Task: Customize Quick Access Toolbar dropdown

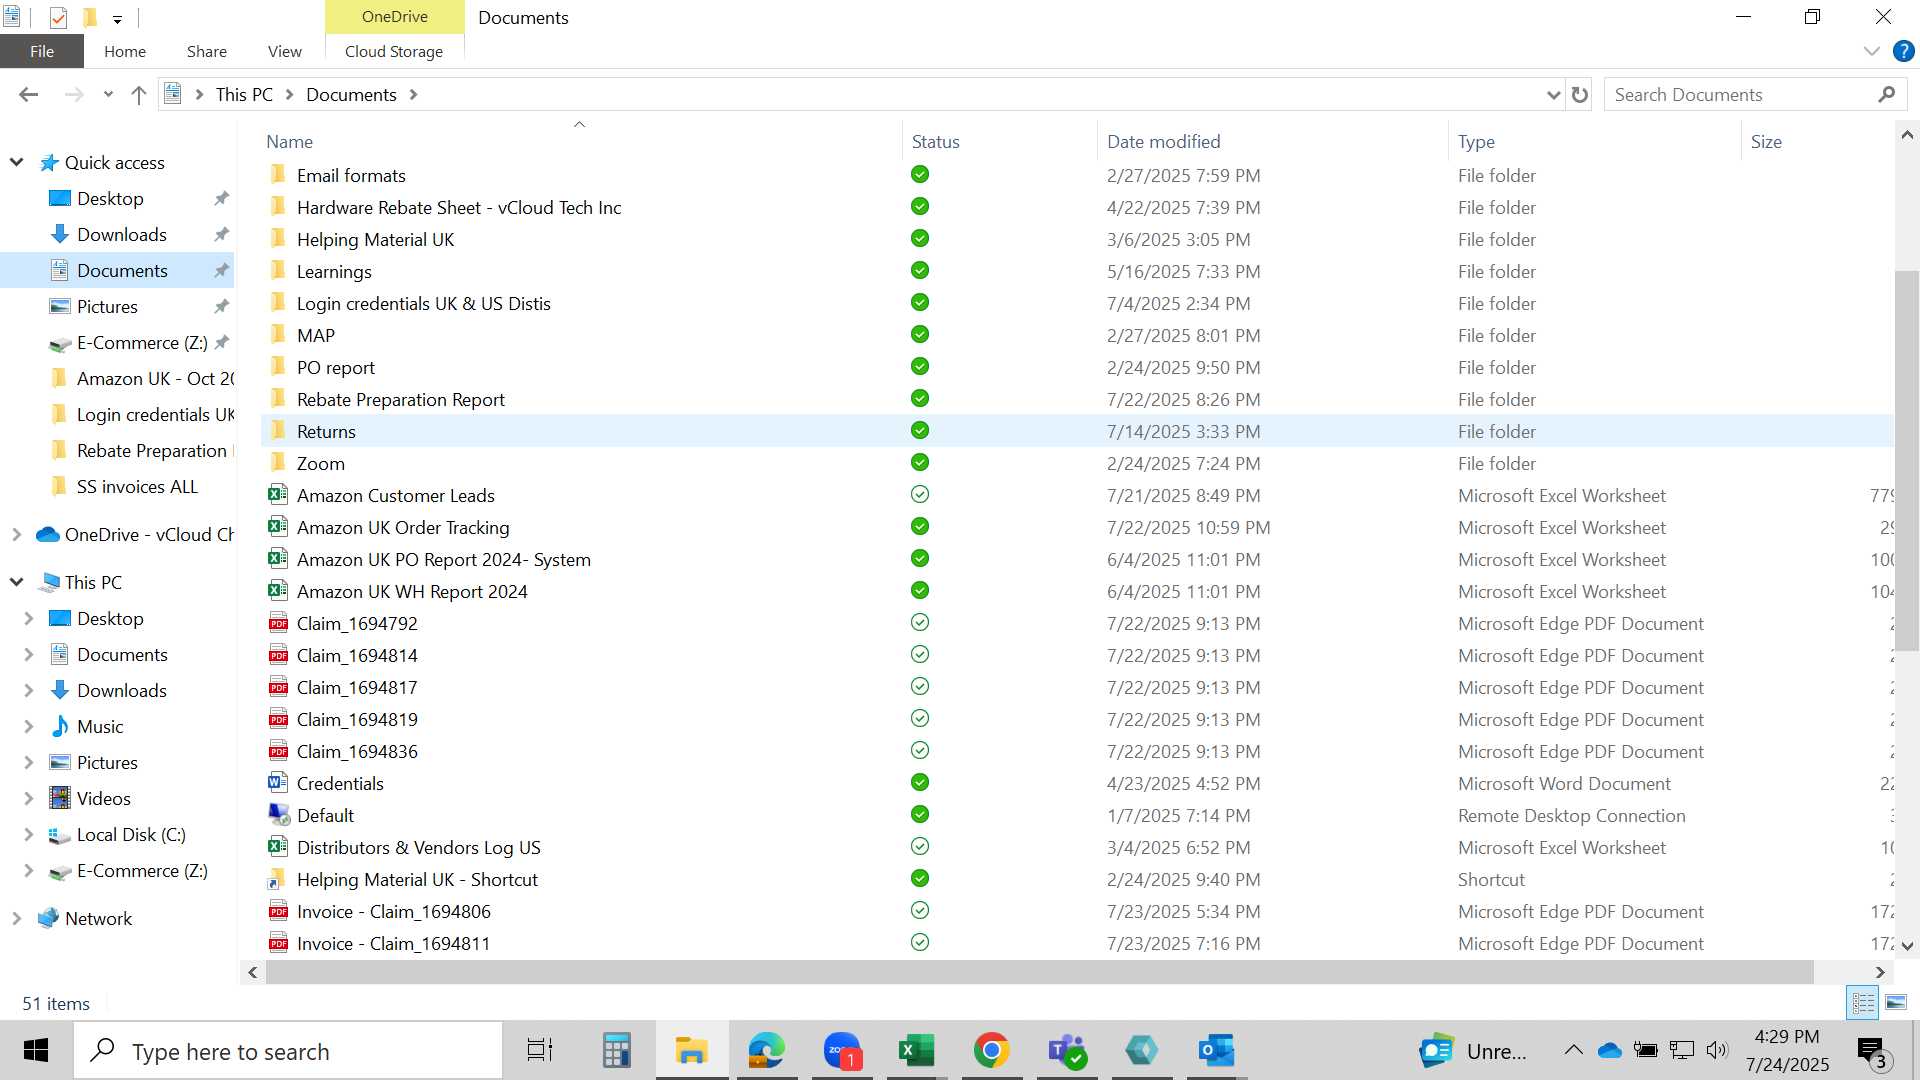Action: (x=117, y=18)
